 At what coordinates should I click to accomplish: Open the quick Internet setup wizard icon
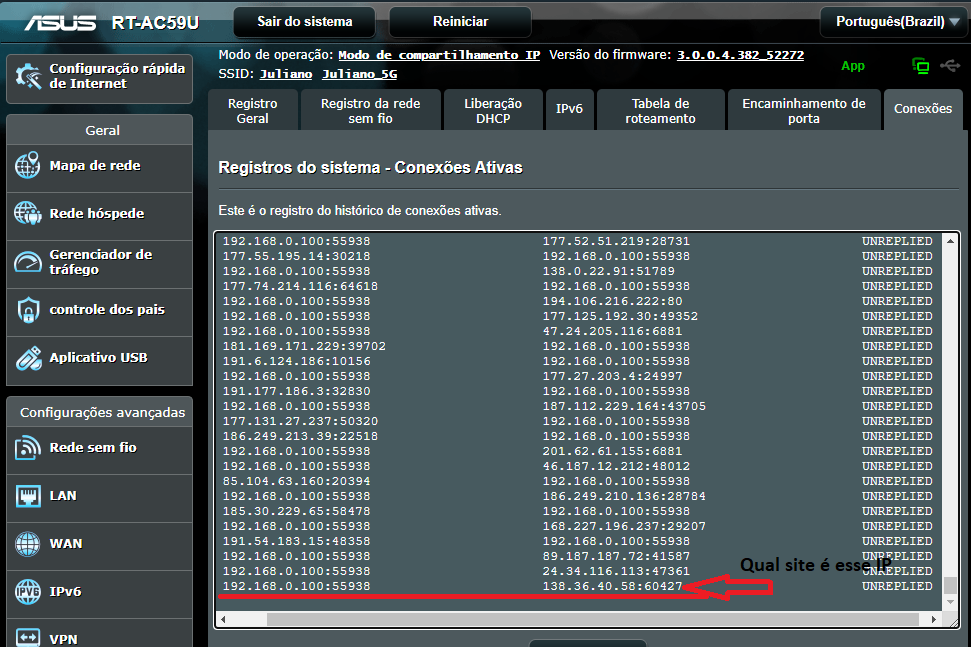point(28,76)
